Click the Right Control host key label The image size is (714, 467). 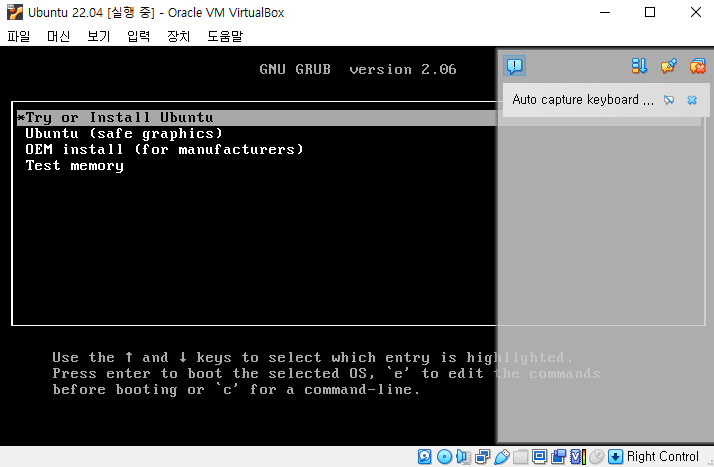(663, 457)
